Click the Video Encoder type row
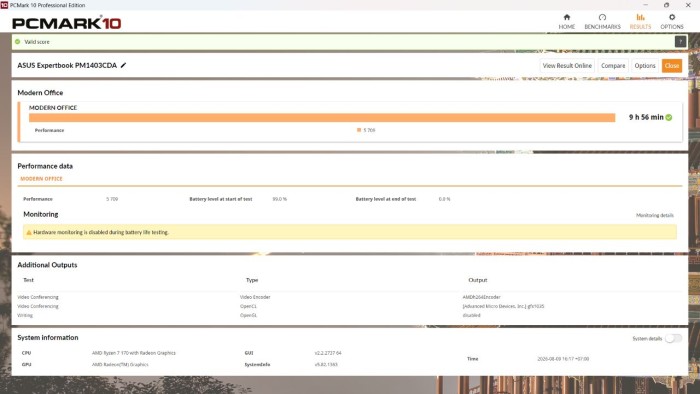Image resolution: width=700 pixels, height=394 pixels. (x=255, y=297)
